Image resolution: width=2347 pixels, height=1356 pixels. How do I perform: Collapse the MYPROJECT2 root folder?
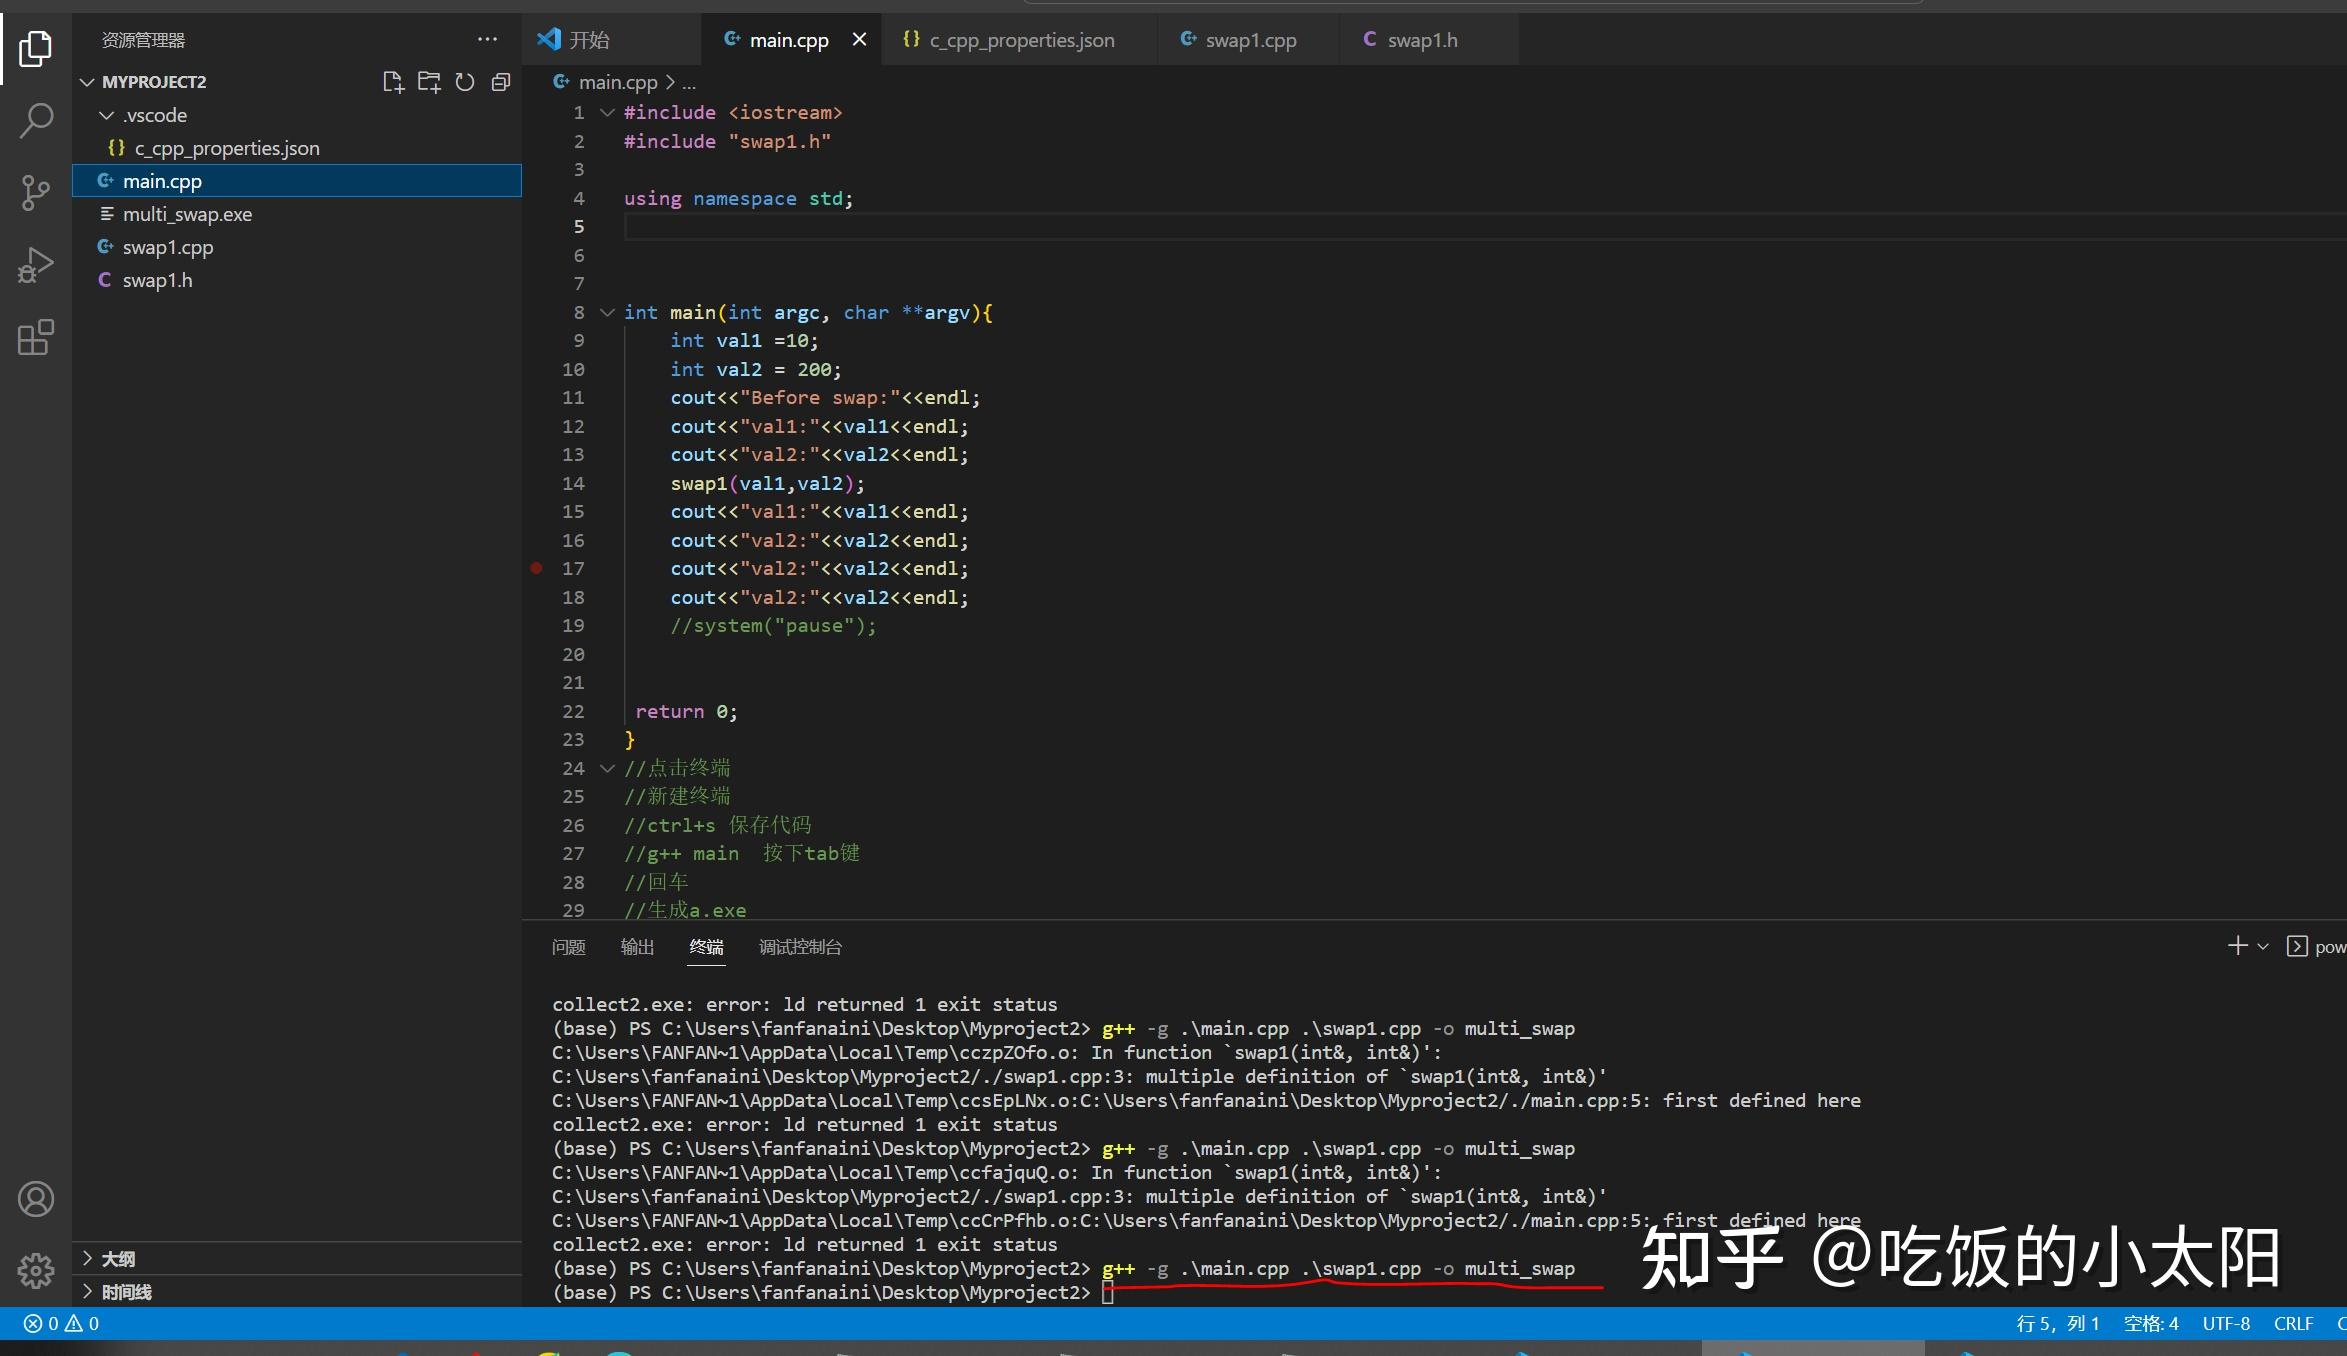(87, 82)
